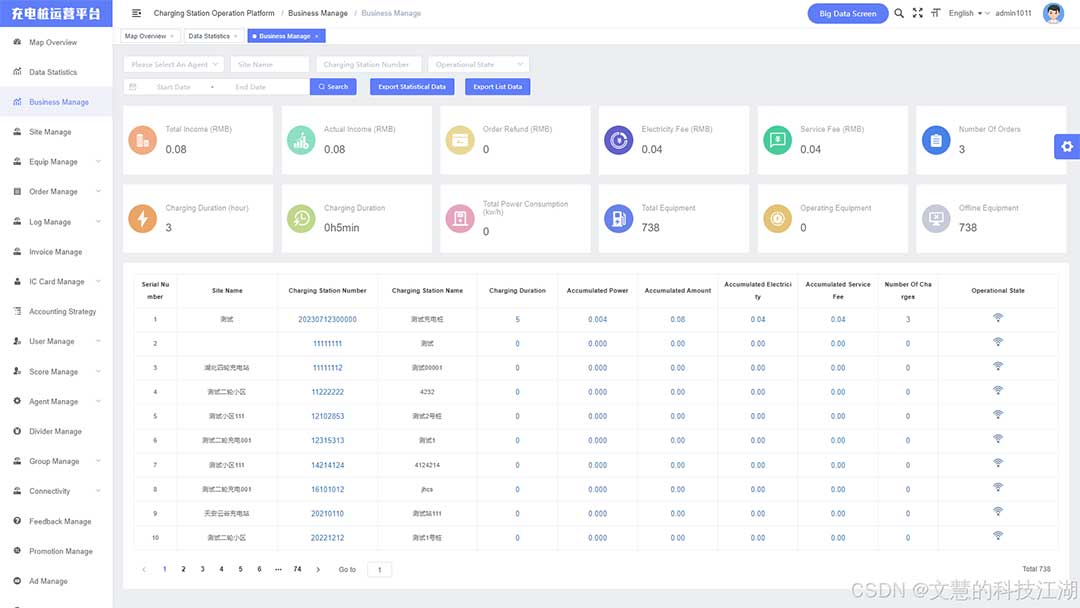This screenshot has height=608, width=1080.
Task: Expand Equip Manage in the sidebar
Action: (x=56, y=162)
